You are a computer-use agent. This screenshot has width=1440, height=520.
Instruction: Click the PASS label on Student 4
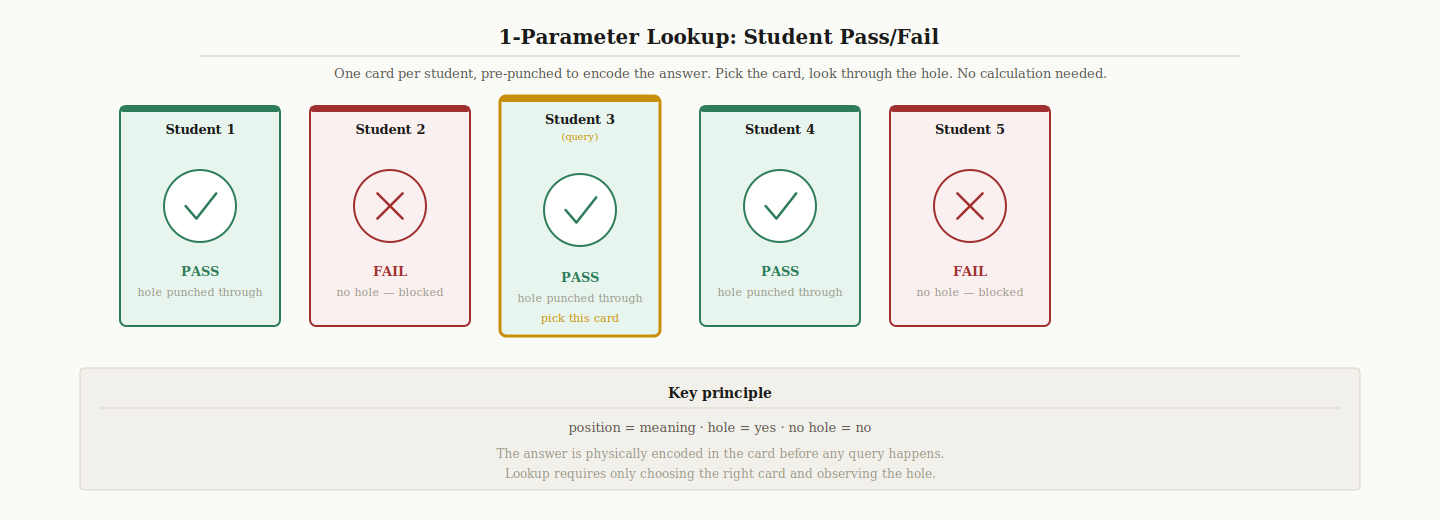tap(780, 271)
